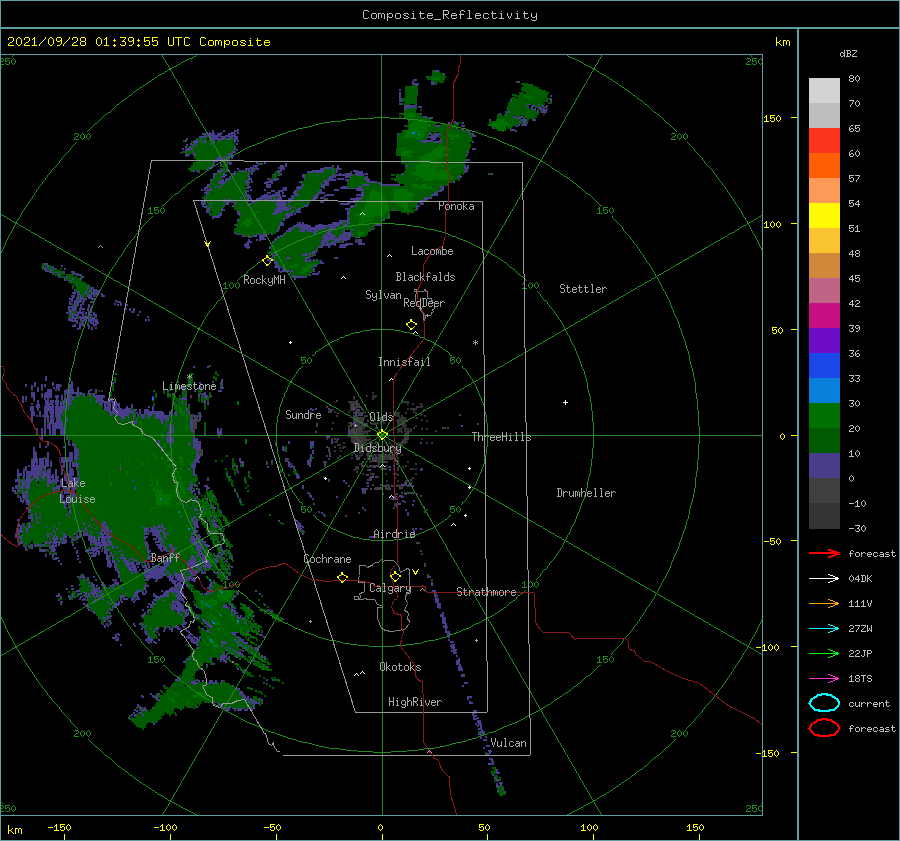Click the magenta 18TS arrow in legend
Image resolution: width=900 pixels, height=841 pixels.
click(824, 679)
